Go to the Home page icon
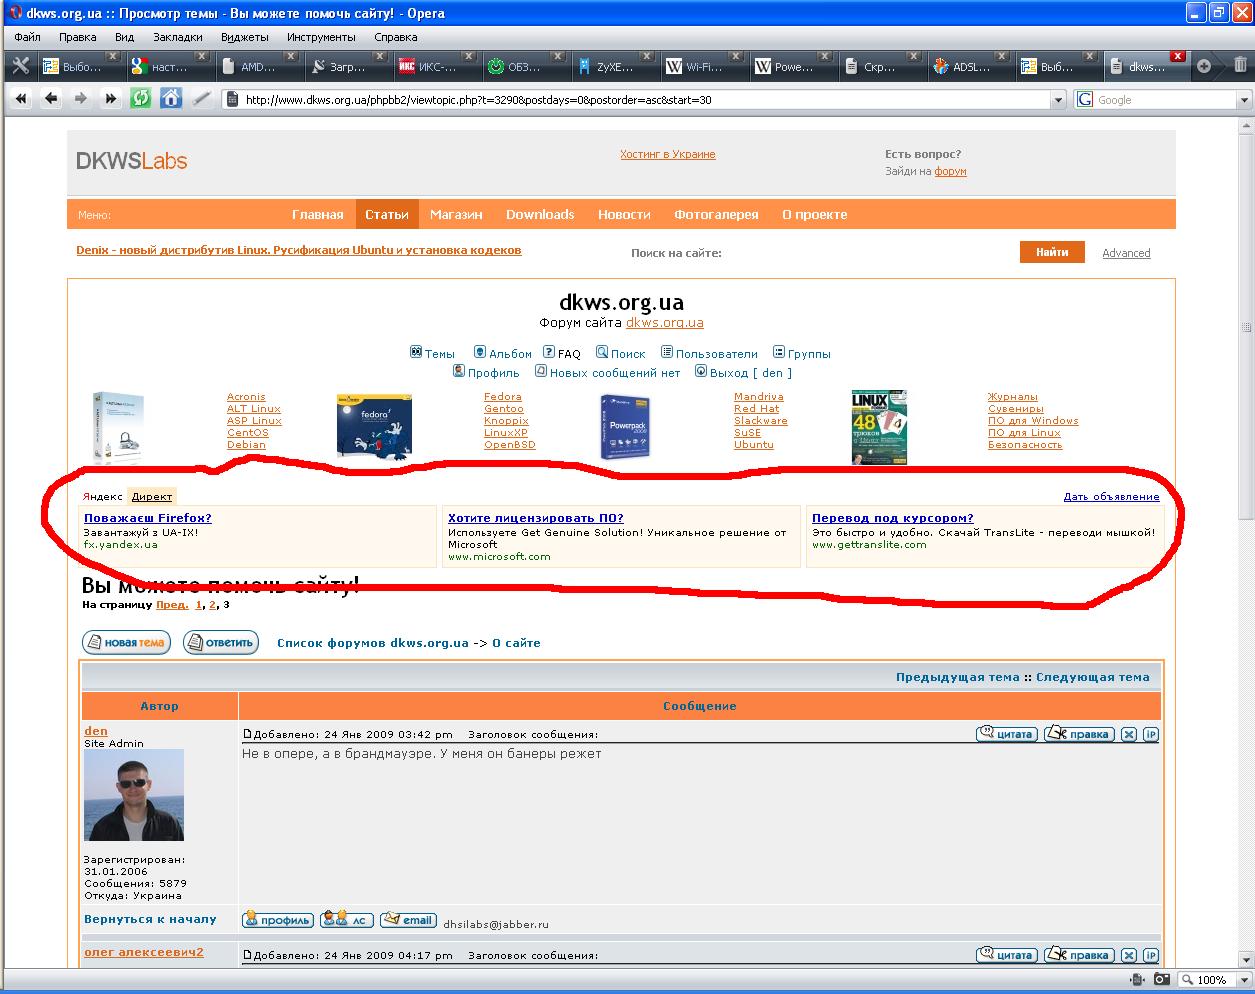This screenshot has width=1255, height=994. pos(171,99)
